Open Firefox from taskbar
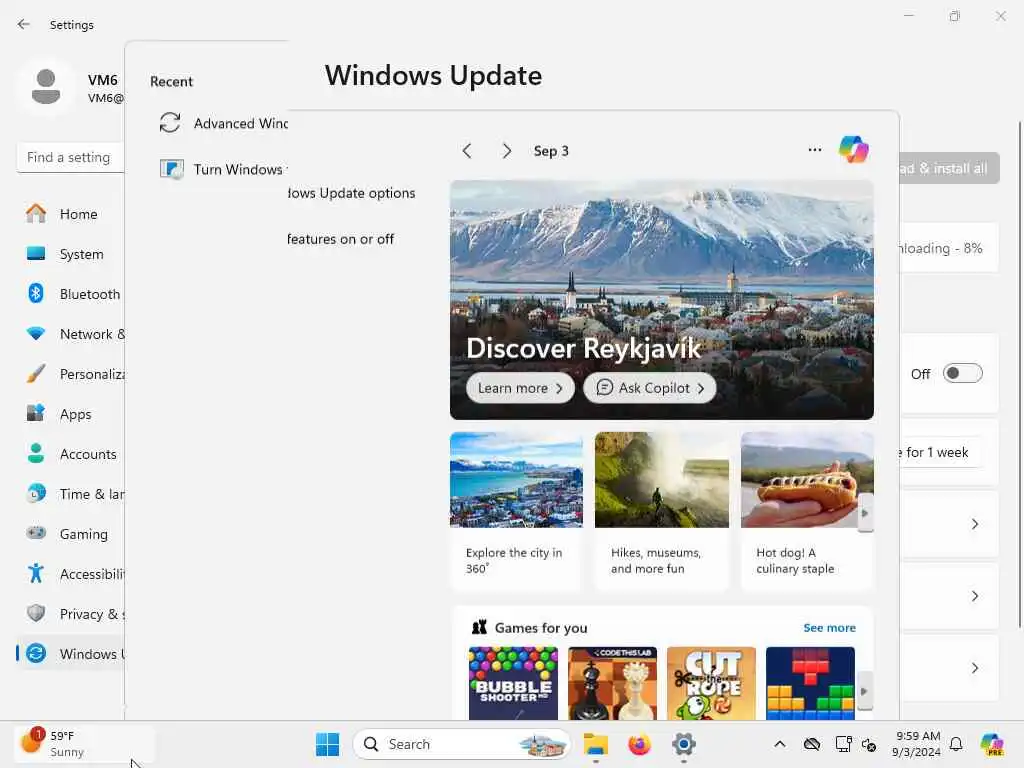Image resolution: width=1024 pixels, height=768 pixels. (x=639, y=744)
